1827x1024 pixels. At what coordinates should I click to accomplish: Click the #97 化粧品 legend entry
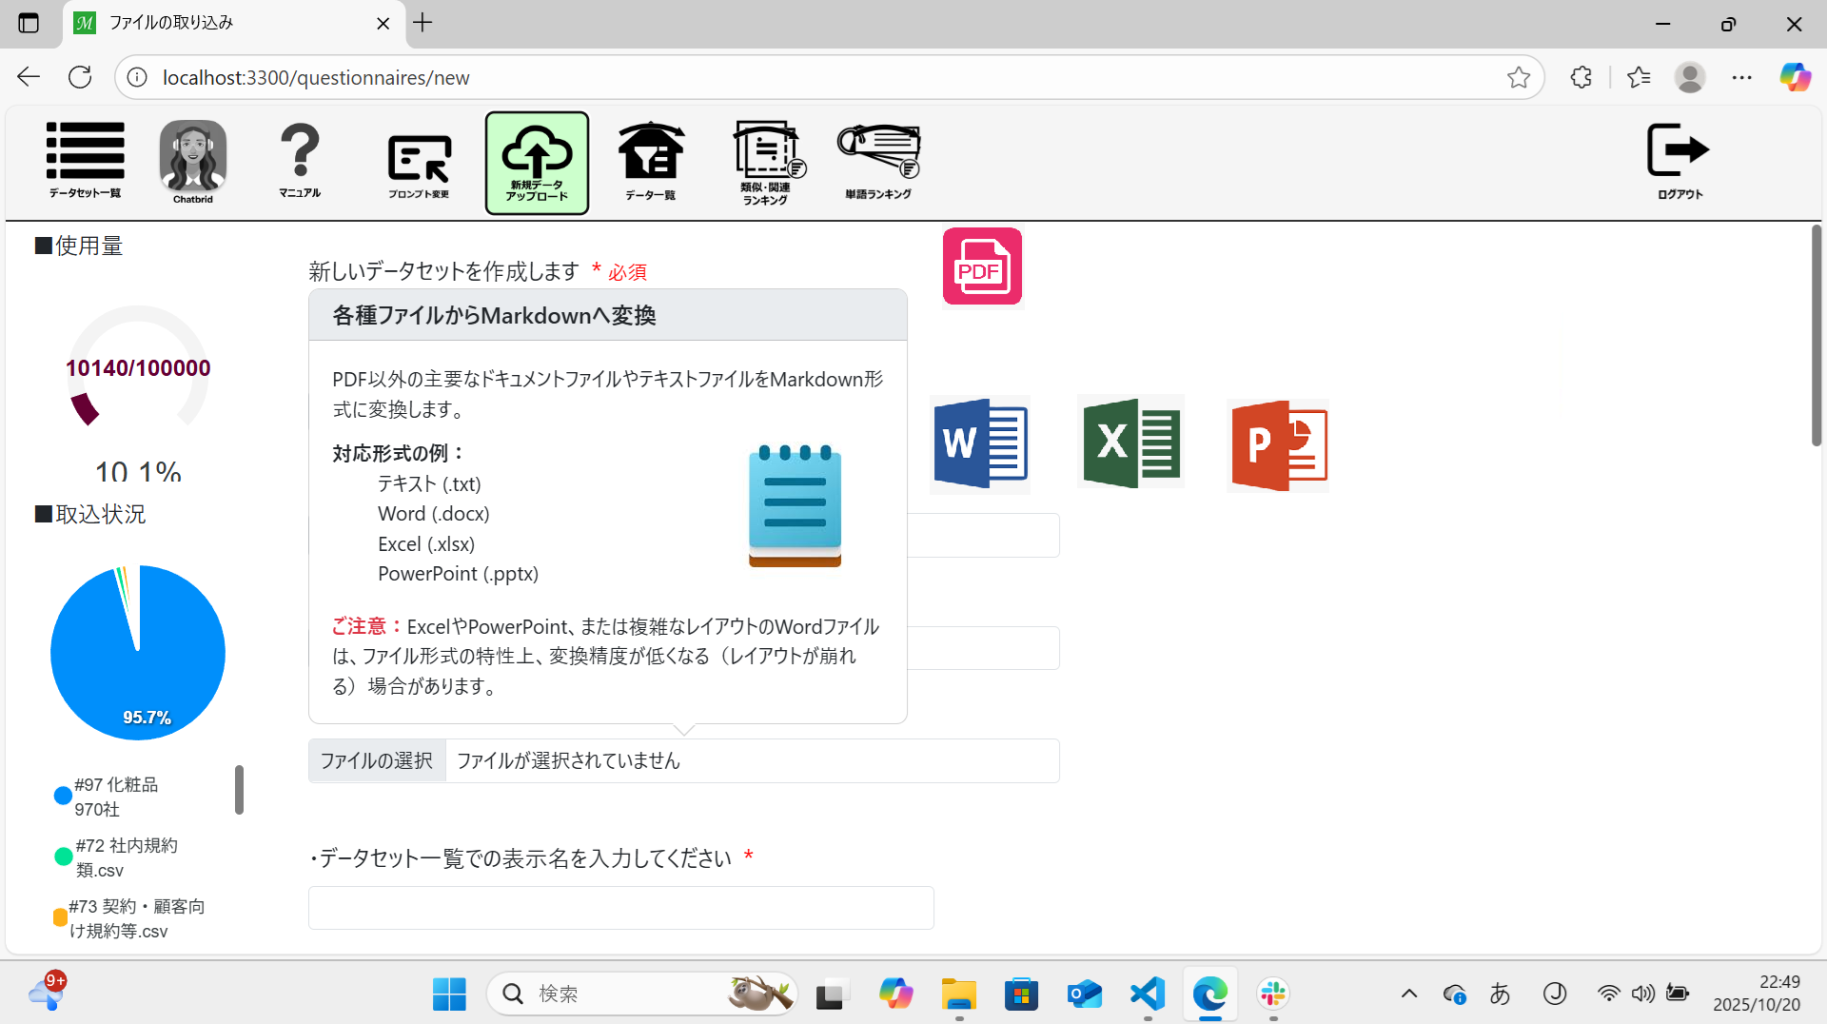[x=115, y=796]
